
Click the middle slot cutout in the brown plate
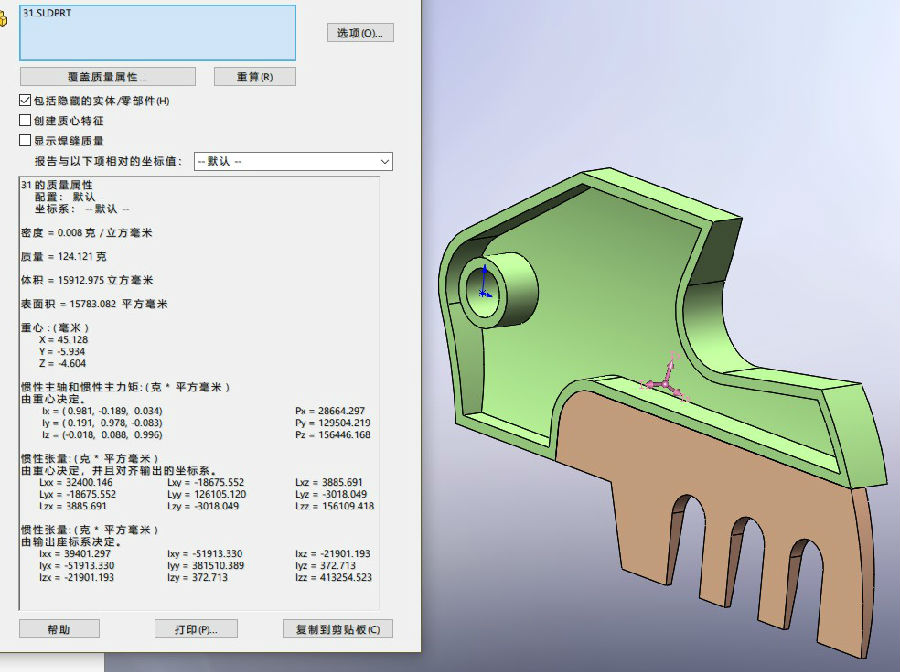click(x=745, y=545)
